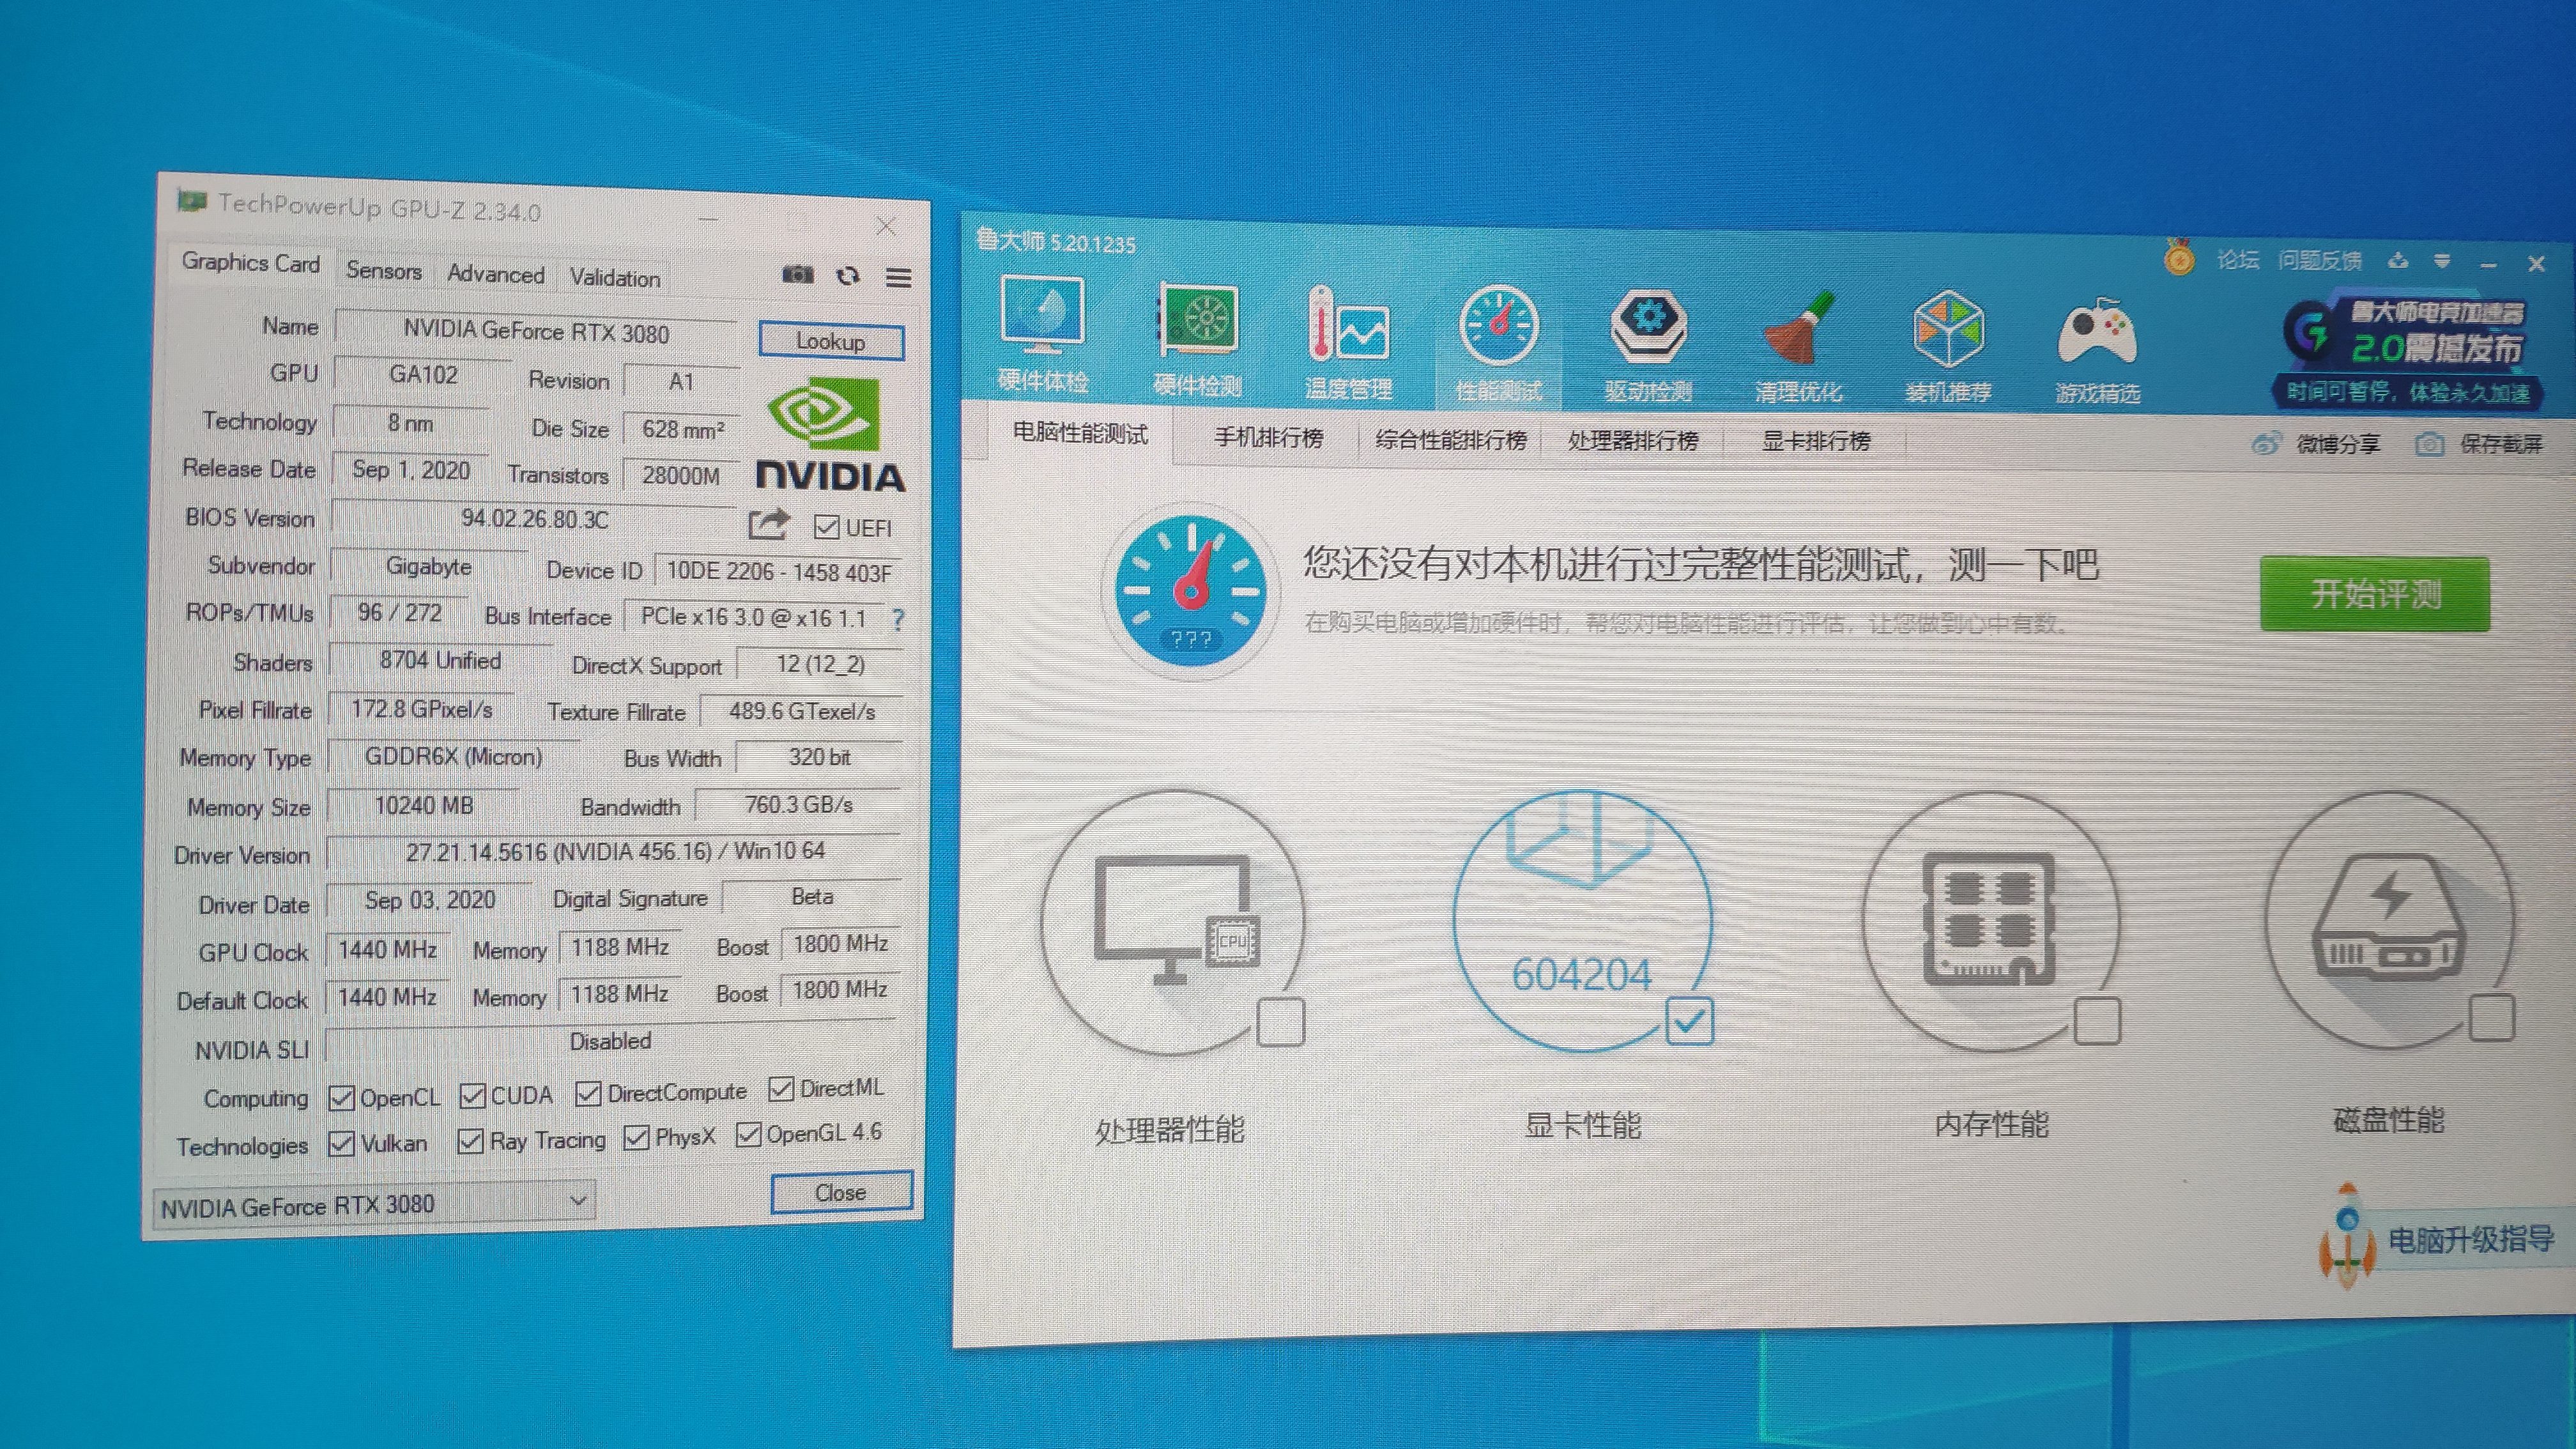
Task: Click the Device ID value field
Action: [x=778, y=572]
